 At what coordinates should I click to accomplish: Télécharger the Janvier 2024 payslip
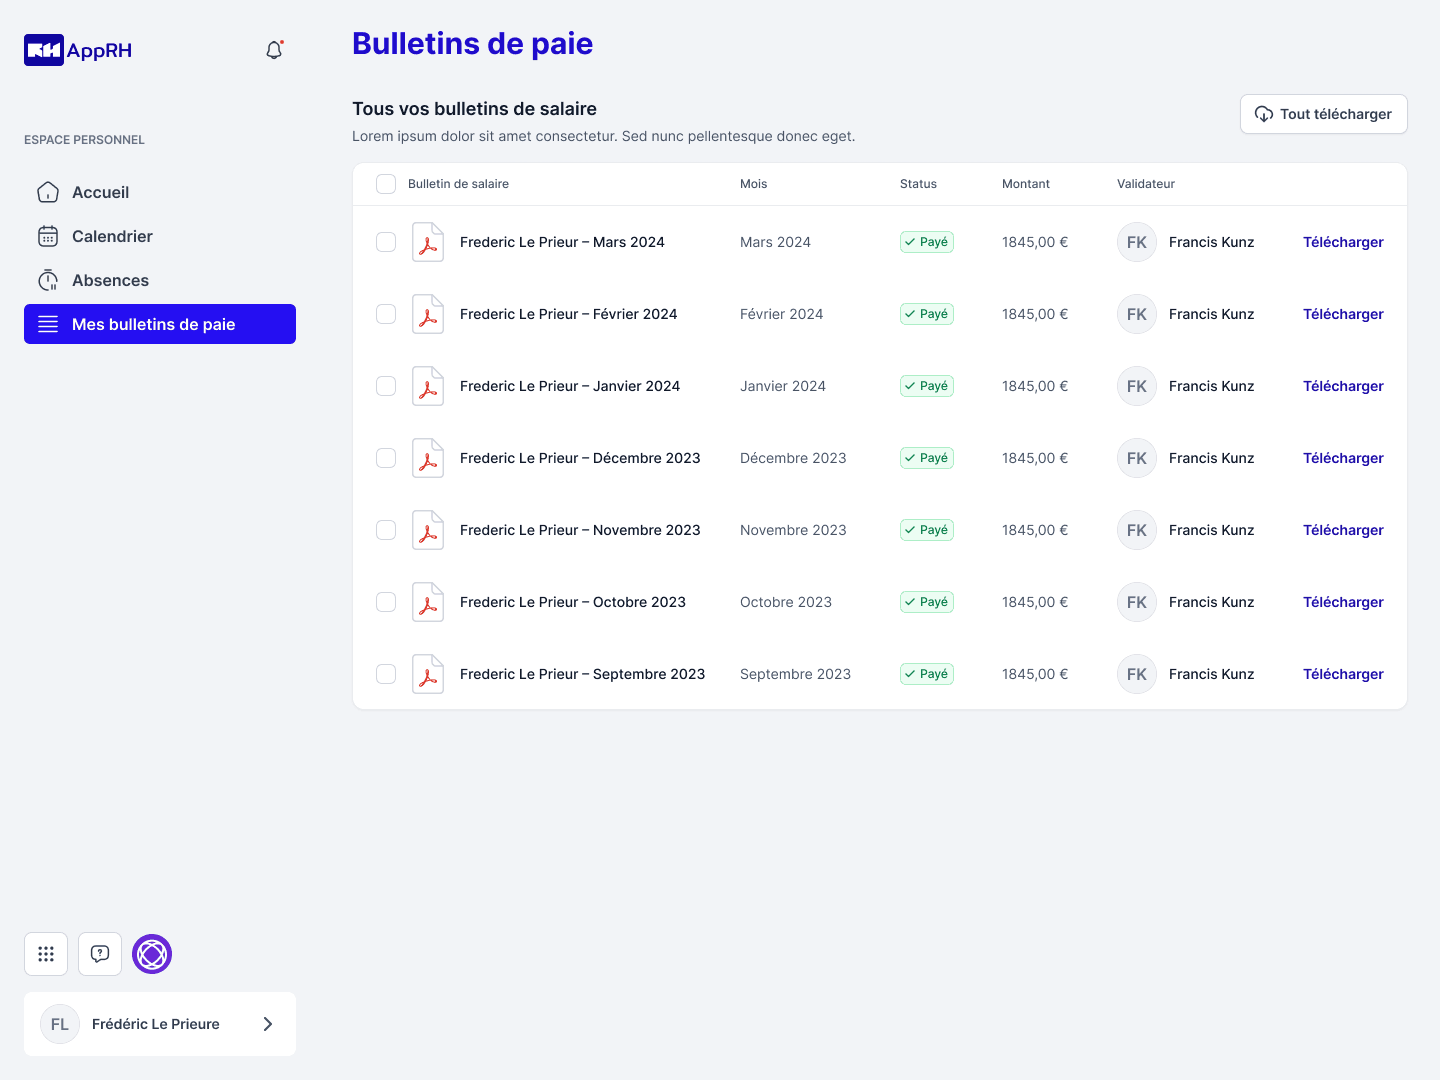pos(1343,386)
